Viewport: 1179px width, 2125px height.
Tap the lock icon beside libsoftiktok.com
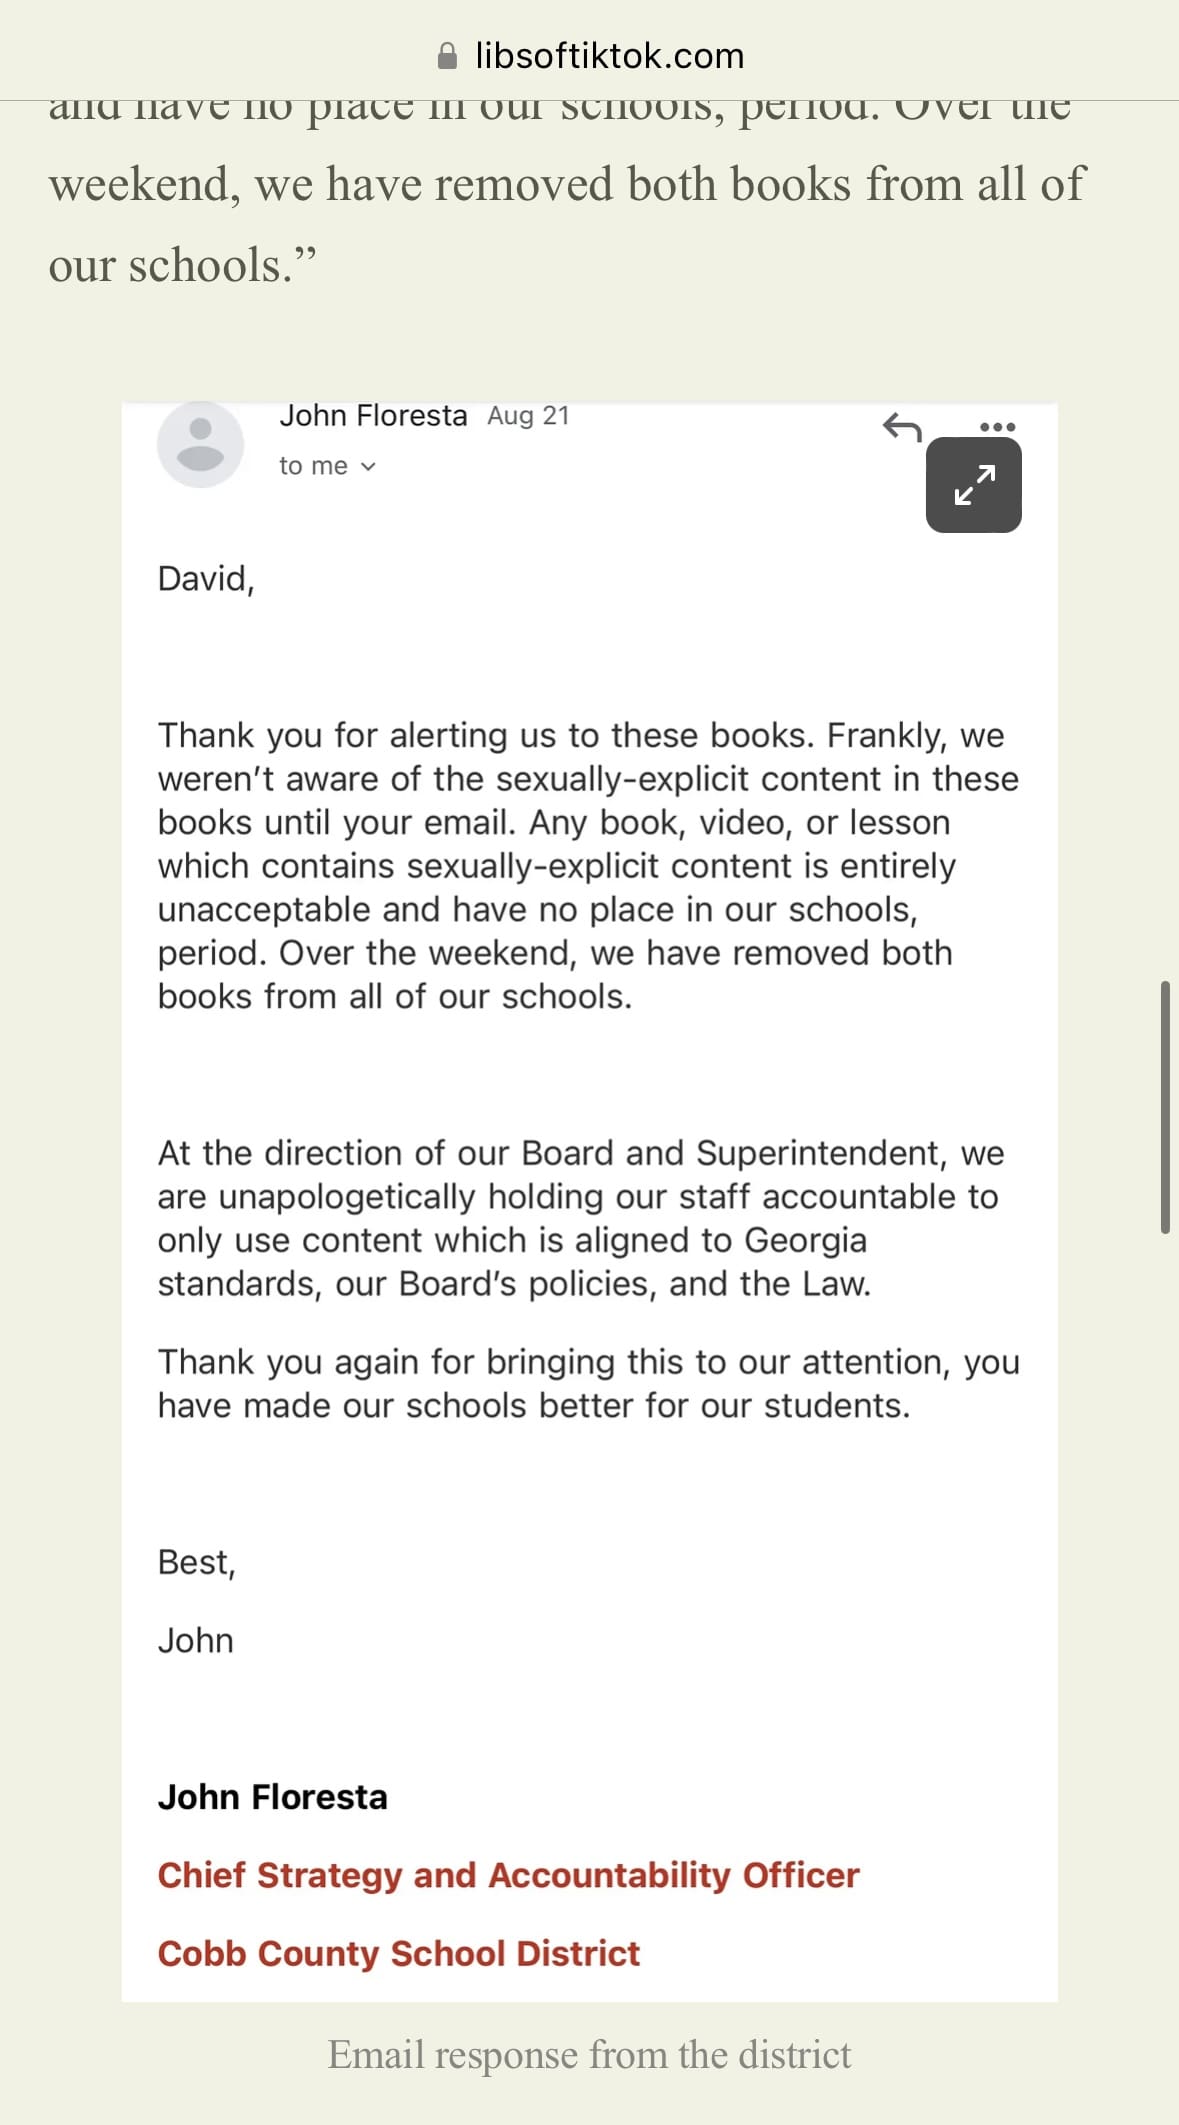[x=447, y=56]
